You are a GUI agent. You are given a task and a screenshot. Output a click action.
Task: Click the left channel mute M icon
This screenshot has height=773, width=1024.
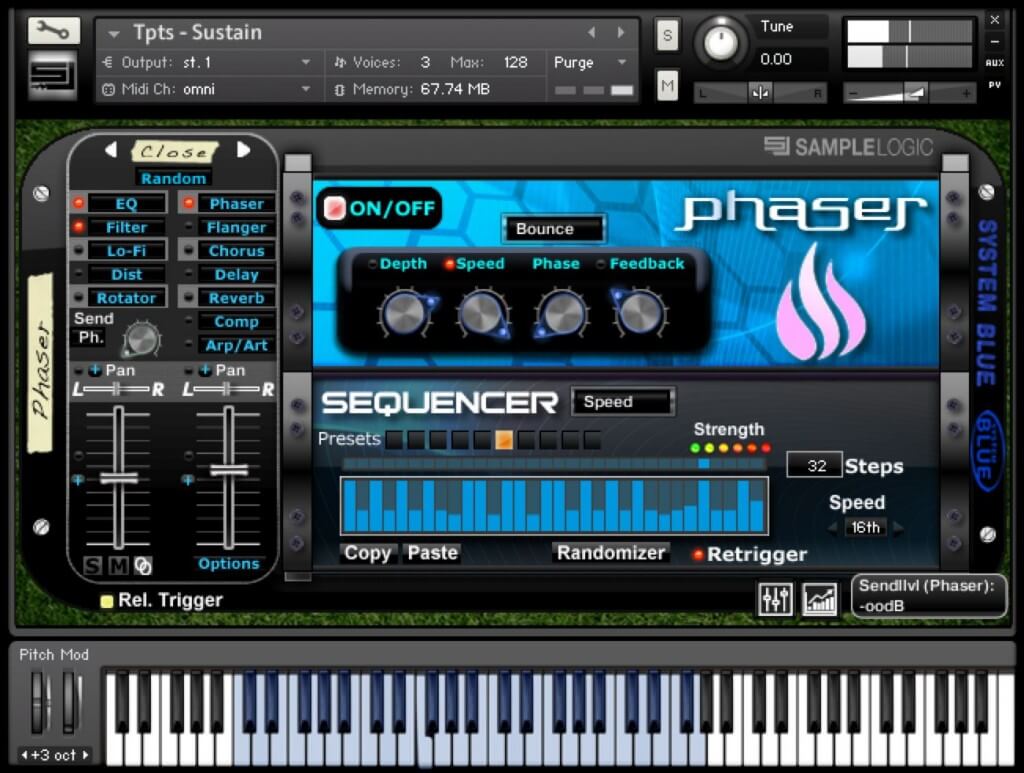pos(118,565)
